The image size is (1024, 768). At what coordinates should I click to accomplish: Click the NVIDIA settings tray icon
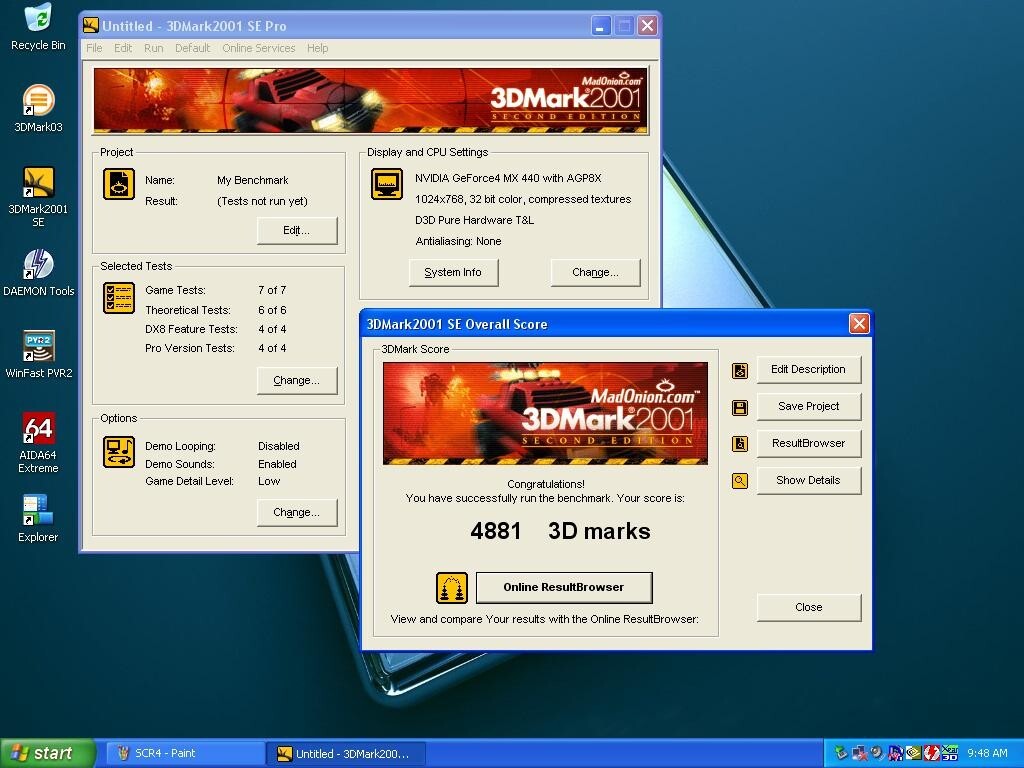click(914, 753)
